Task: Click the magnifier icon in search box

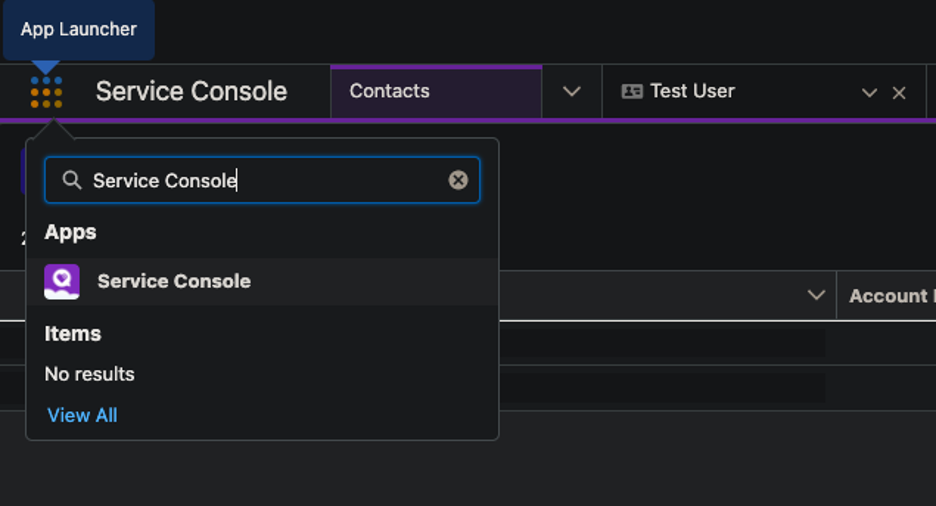Action: [72, 180]
